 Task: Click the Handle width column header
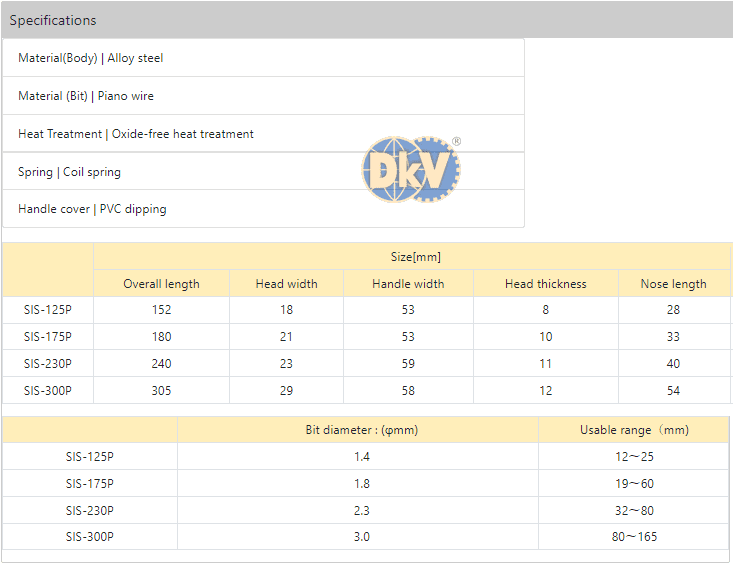(408, 284)
